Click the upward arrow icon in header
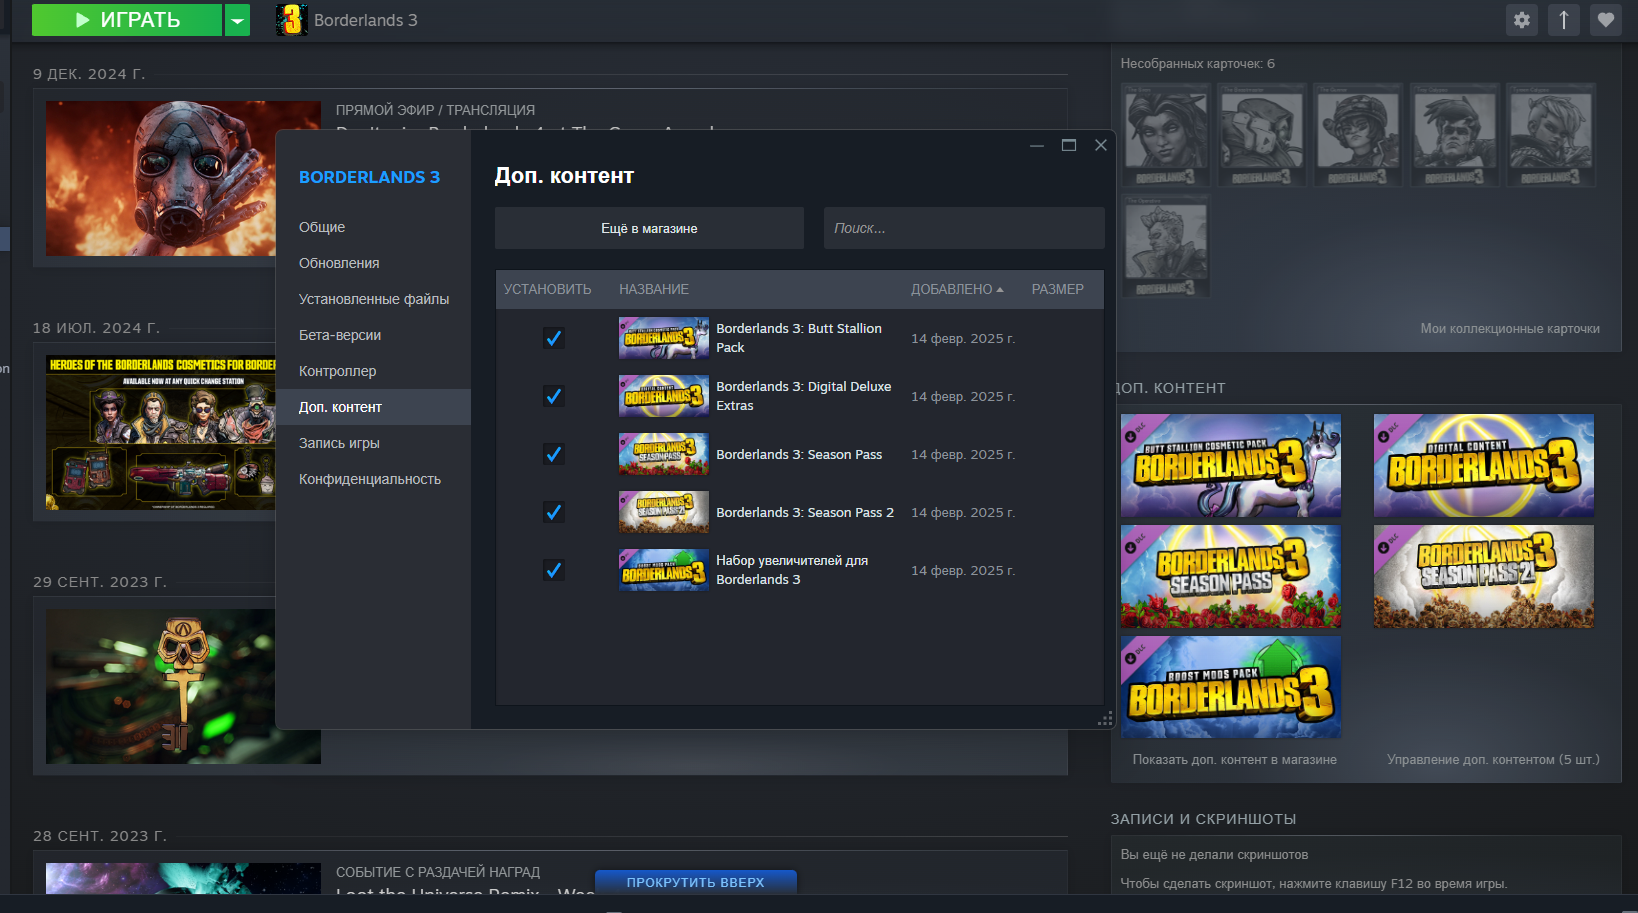Screen dimensions: 1638x913 (1564, 20)
